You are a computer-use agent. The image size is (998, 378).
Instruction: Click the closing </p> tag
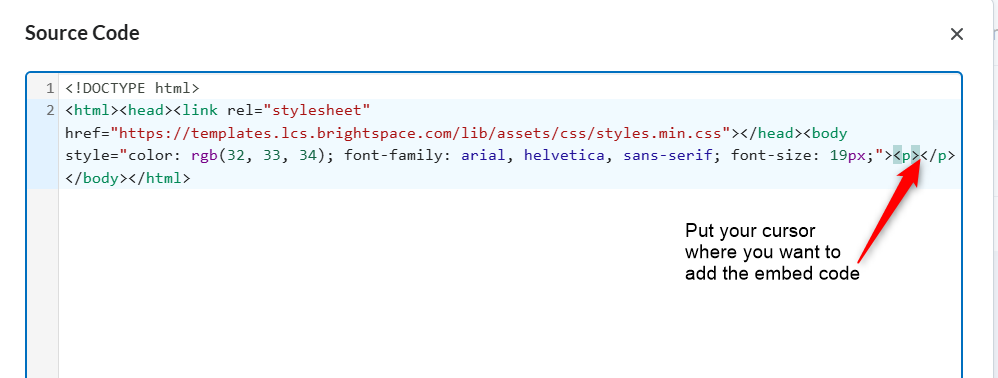pyautogui.click(x=938, y=157)
